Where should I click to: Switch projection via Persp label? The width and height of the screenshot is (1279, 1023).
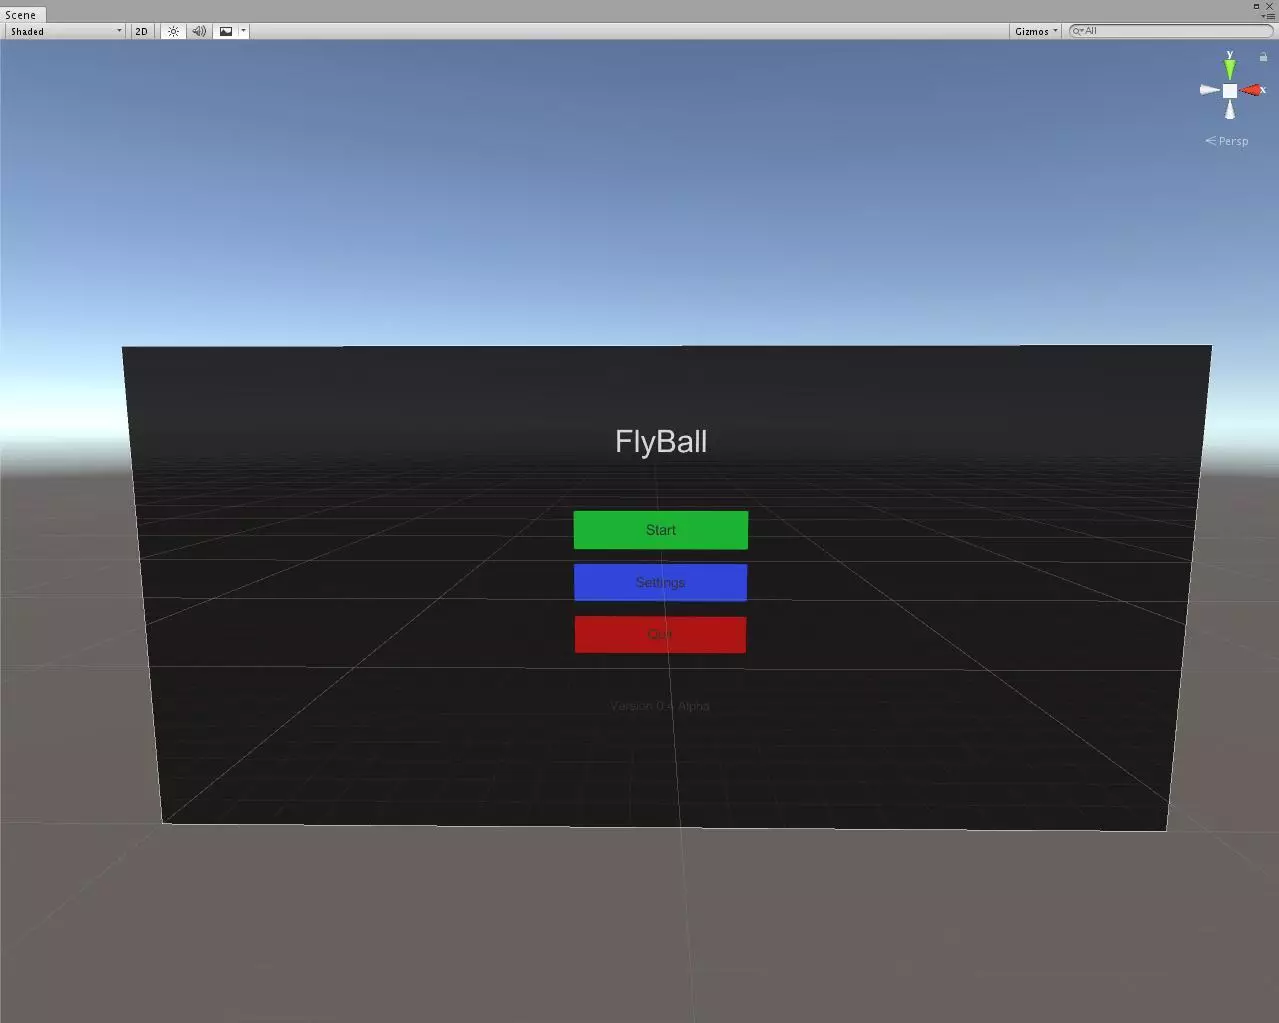pos(1232,141)
